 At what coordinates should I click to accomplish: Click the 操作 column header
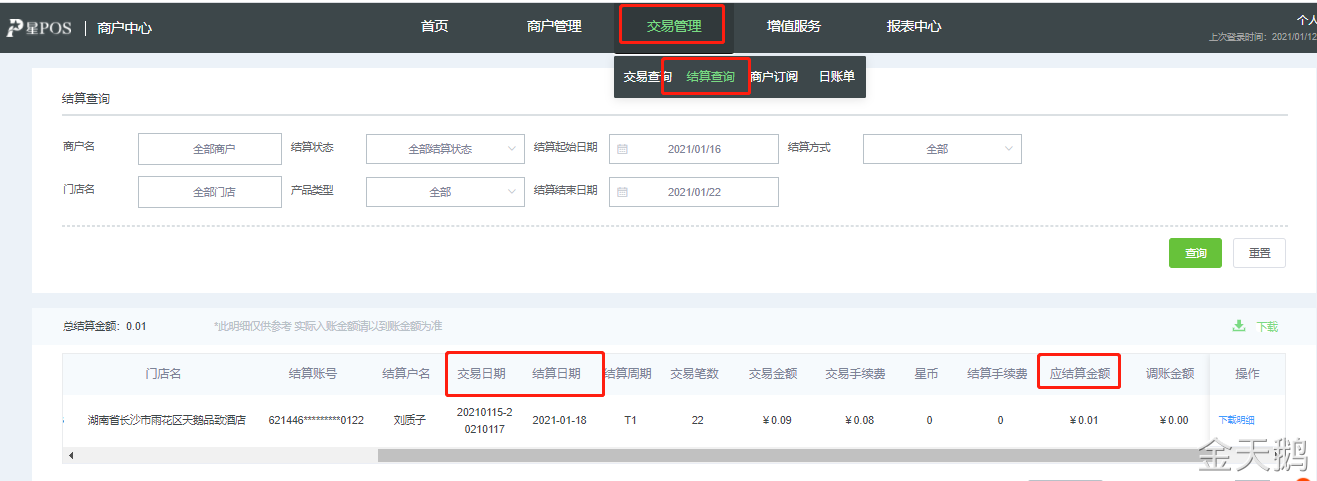(1247, 374)
